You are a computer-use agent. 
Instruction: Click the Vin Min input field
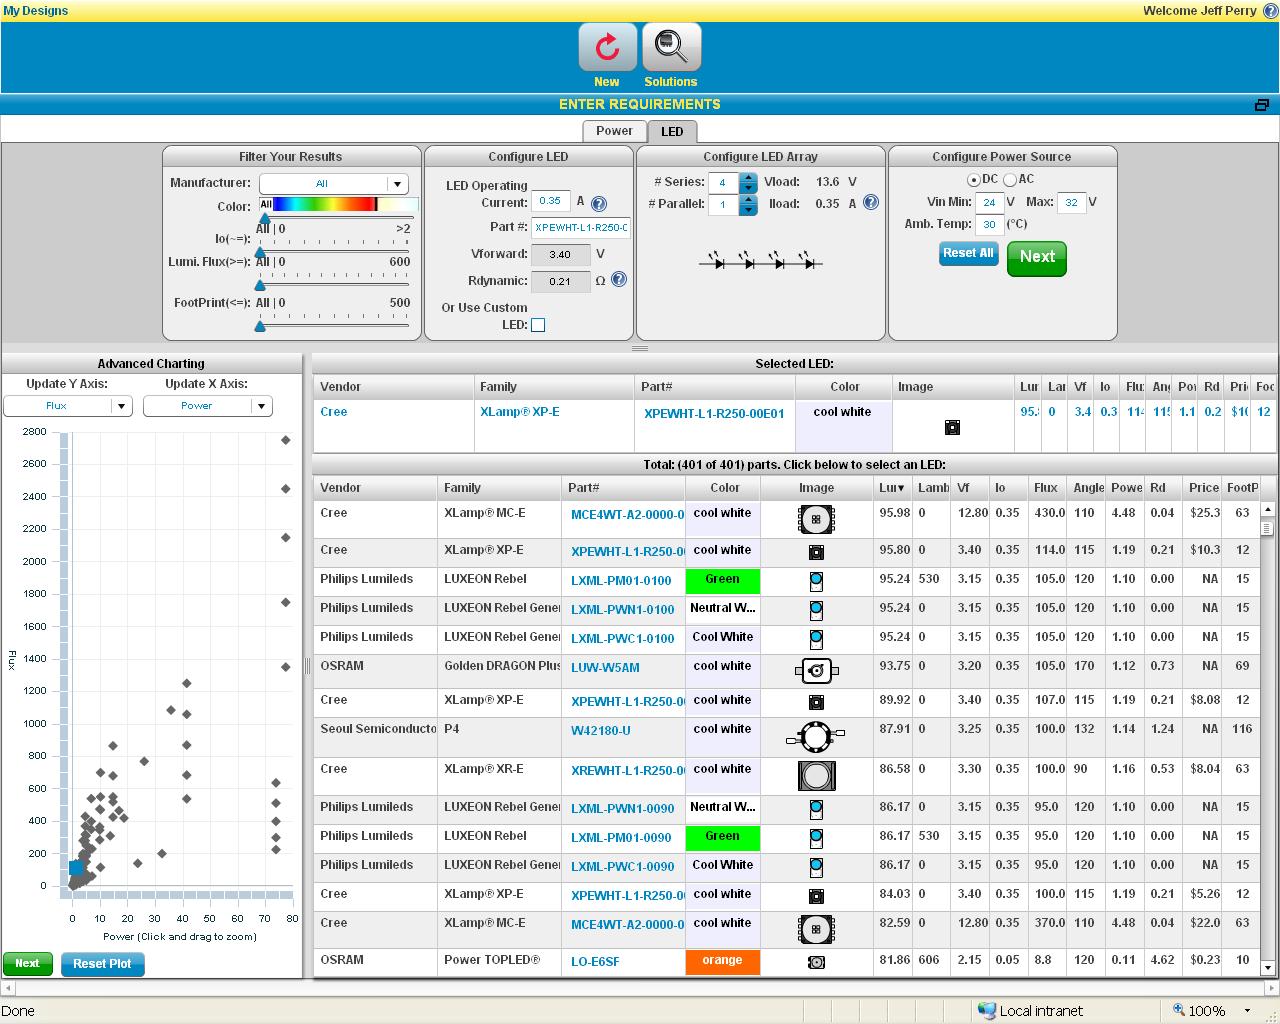pyautogui.click(x=989, y=202)
